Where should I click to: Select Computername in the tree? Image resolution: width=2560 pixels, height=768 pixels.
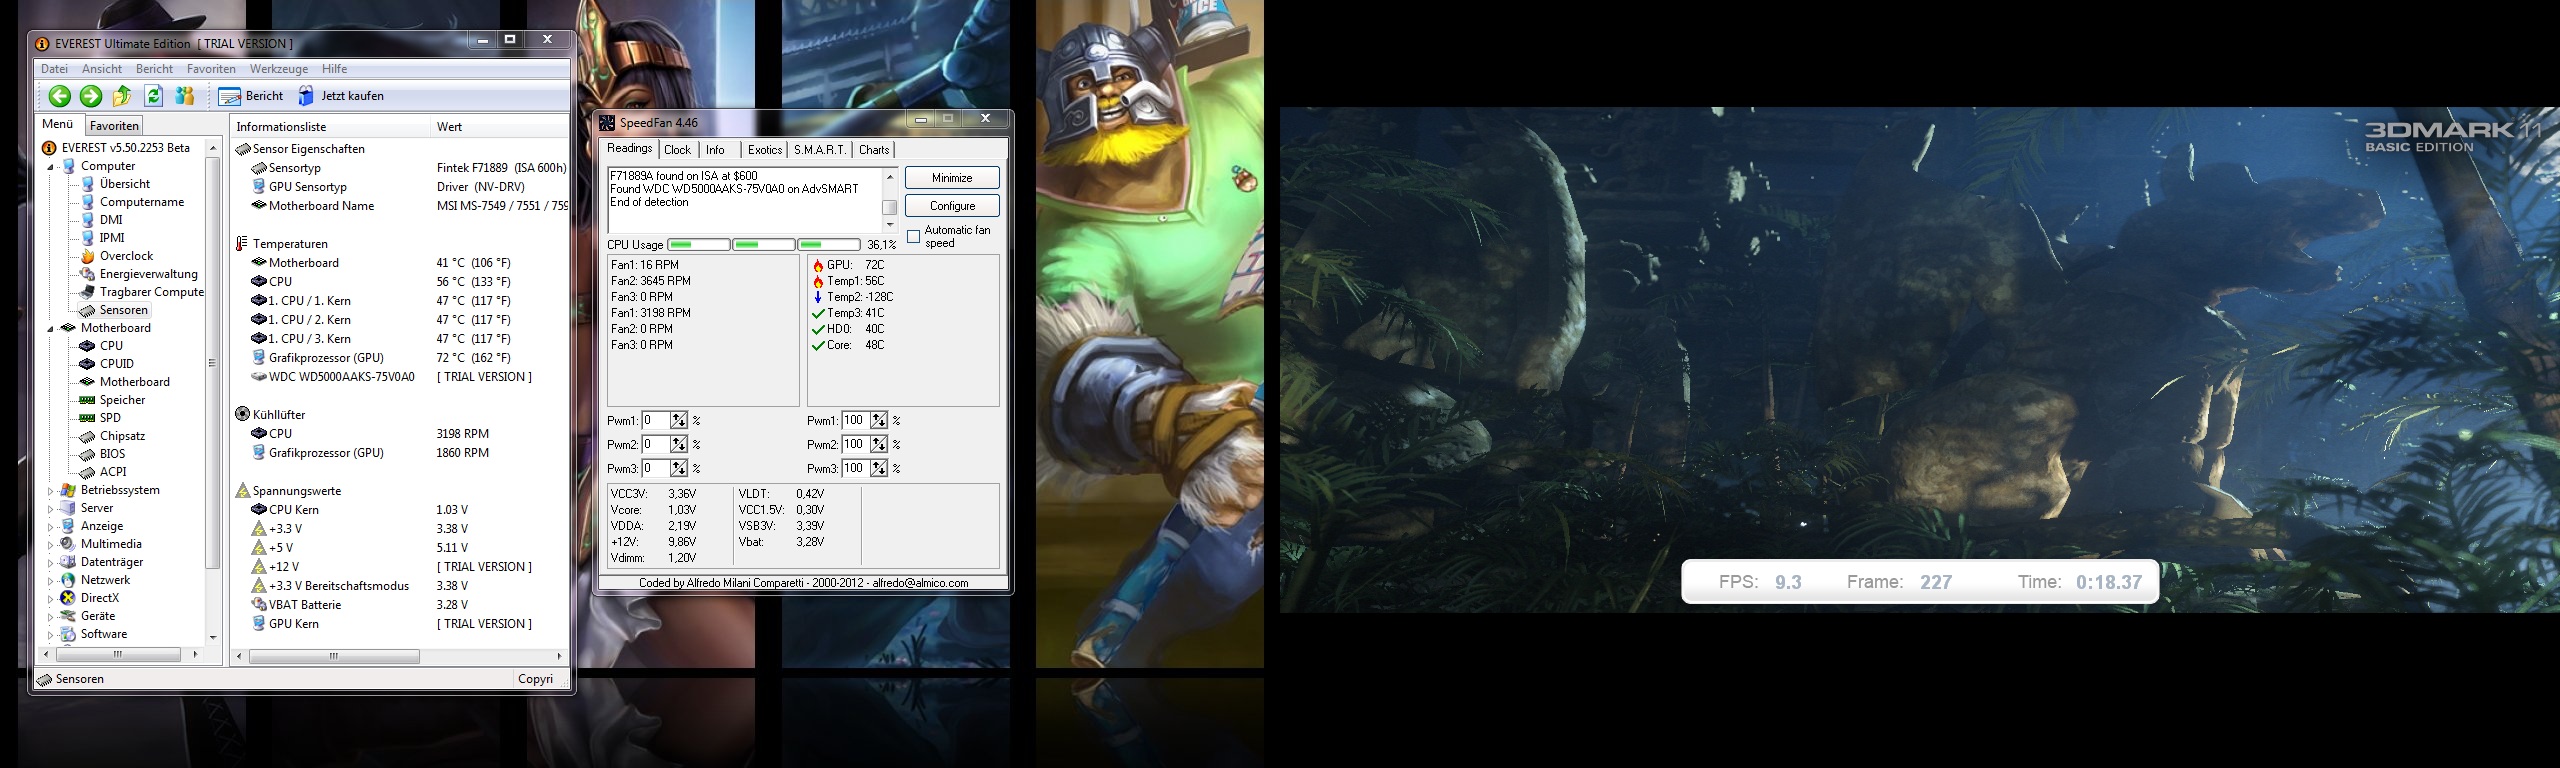click(142, 202)
